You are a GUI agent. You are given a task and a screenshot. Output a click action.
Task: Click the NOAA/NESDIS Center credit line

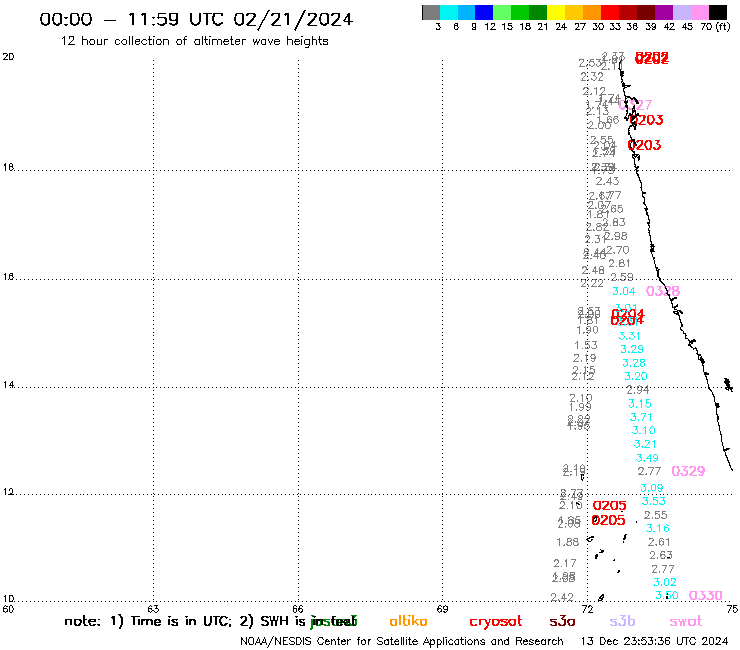pos(402,642)
